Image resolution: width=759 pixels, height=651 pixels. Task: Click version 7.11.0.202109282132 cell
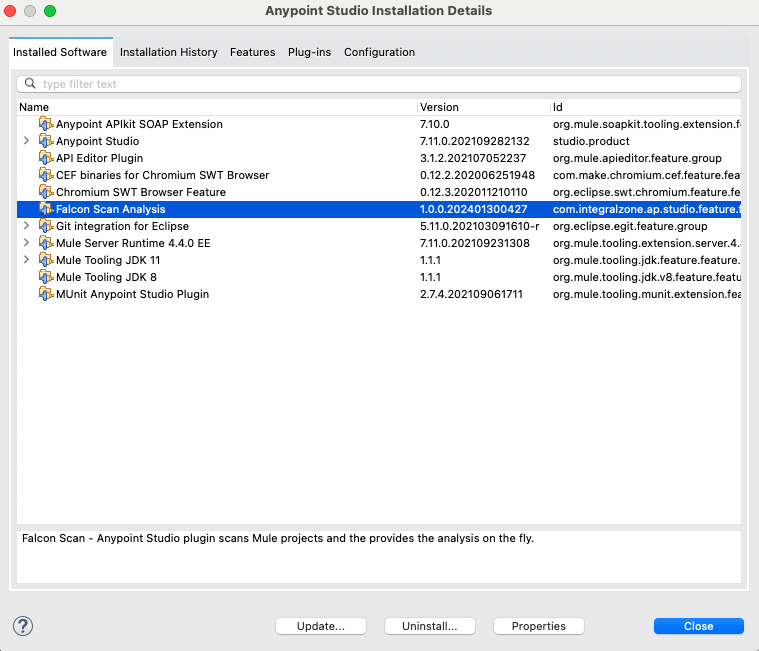coord(474,141)
